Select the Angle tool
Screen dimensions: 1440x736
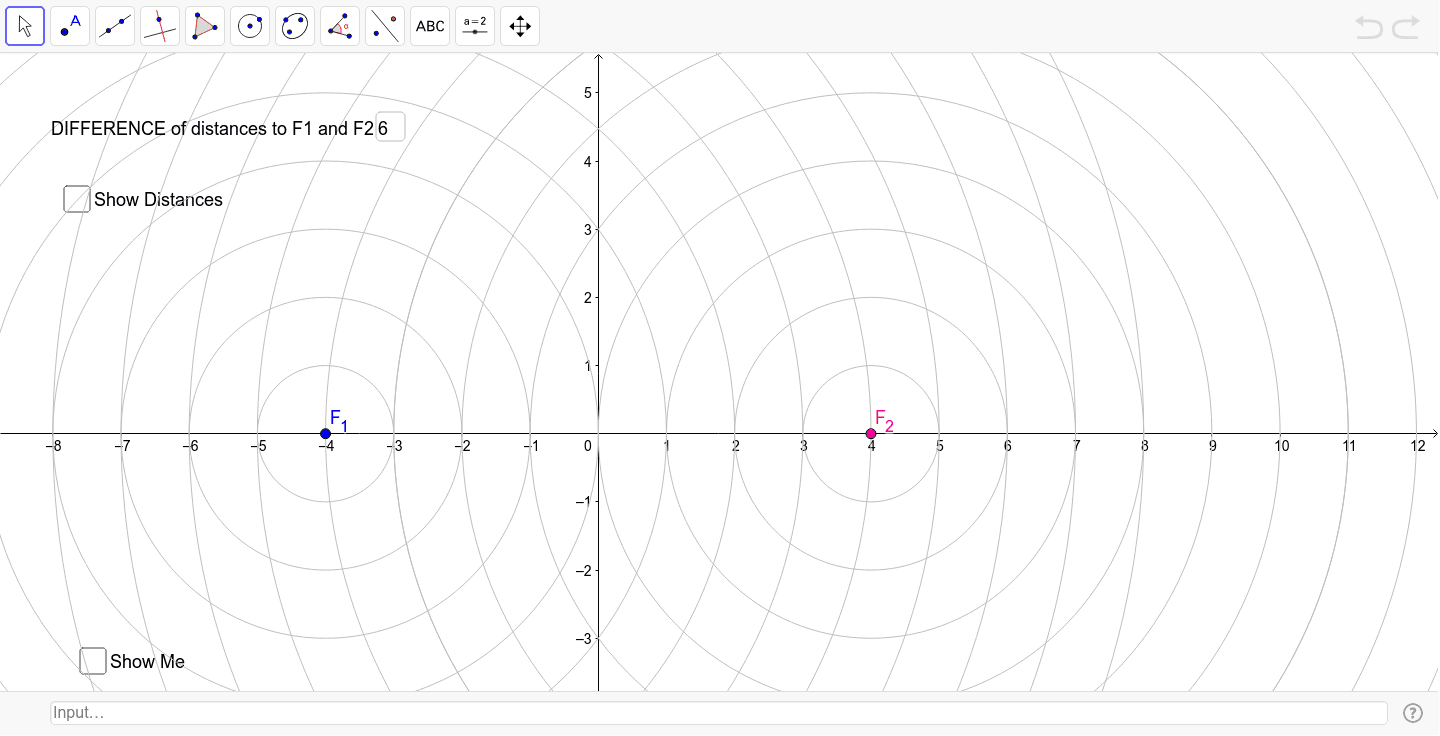[340, 26]
